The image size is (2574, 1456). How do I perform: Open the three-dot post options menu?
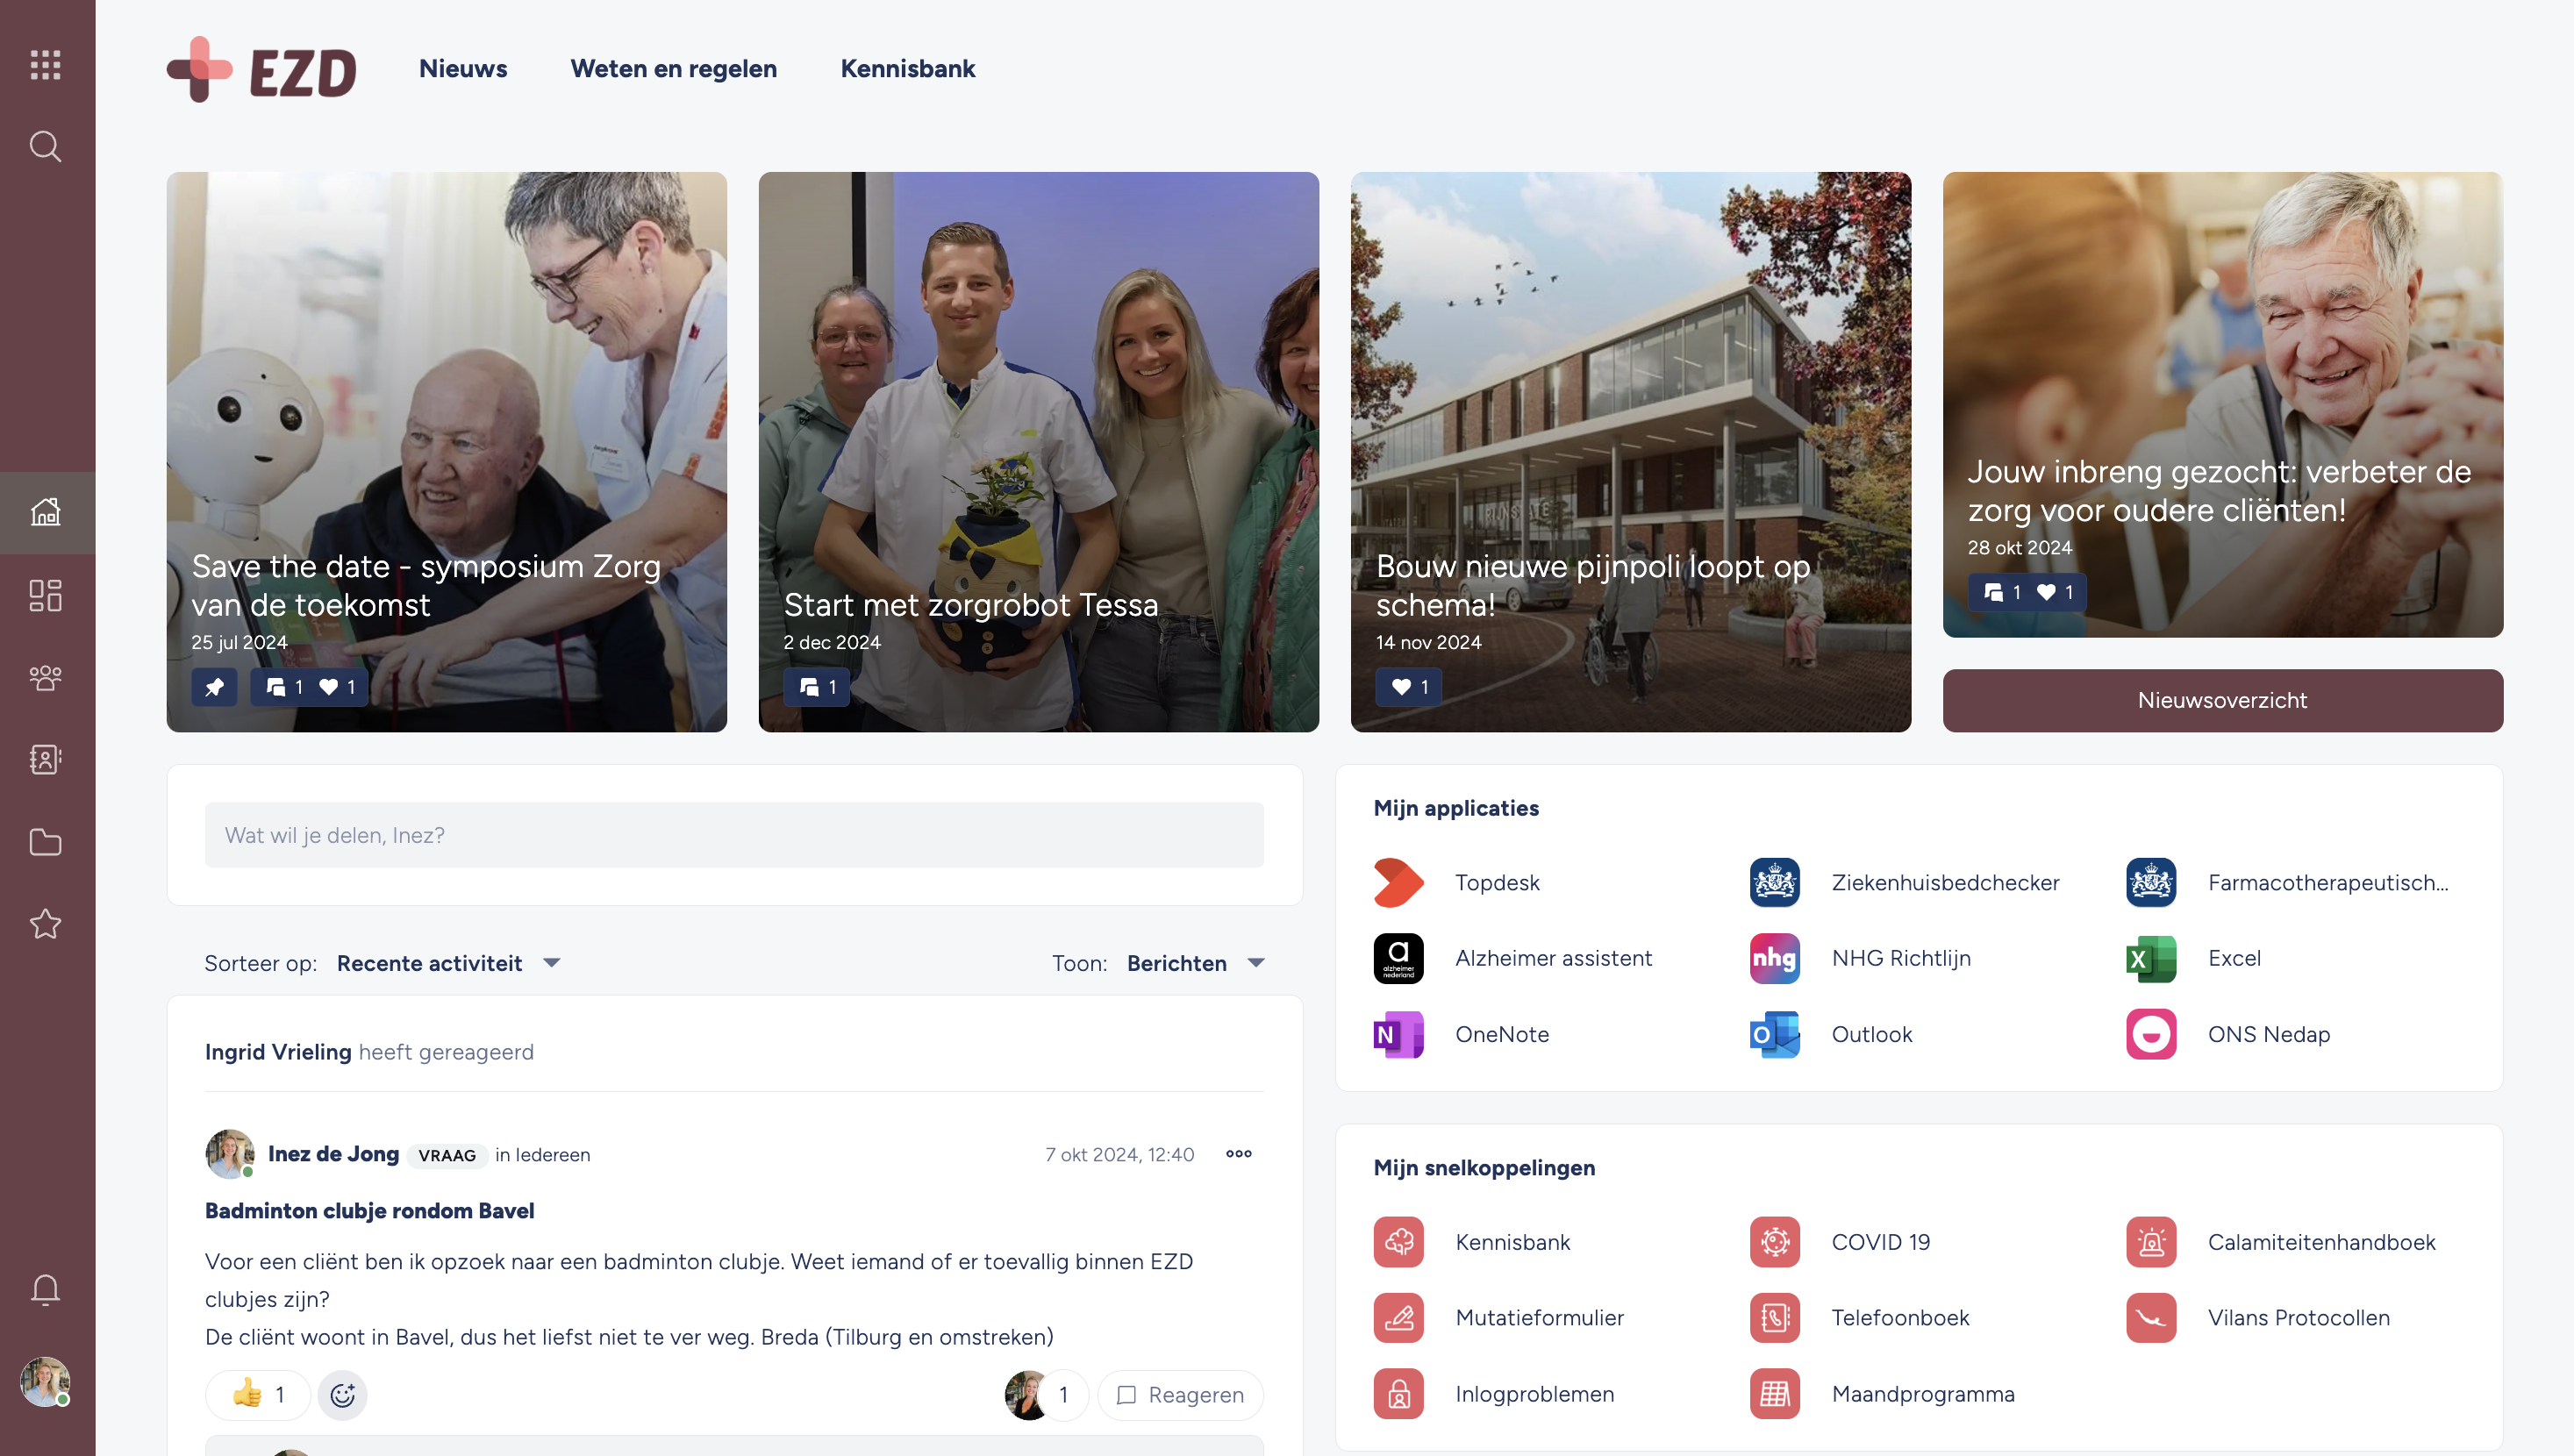click(x=1238, y=1154)
